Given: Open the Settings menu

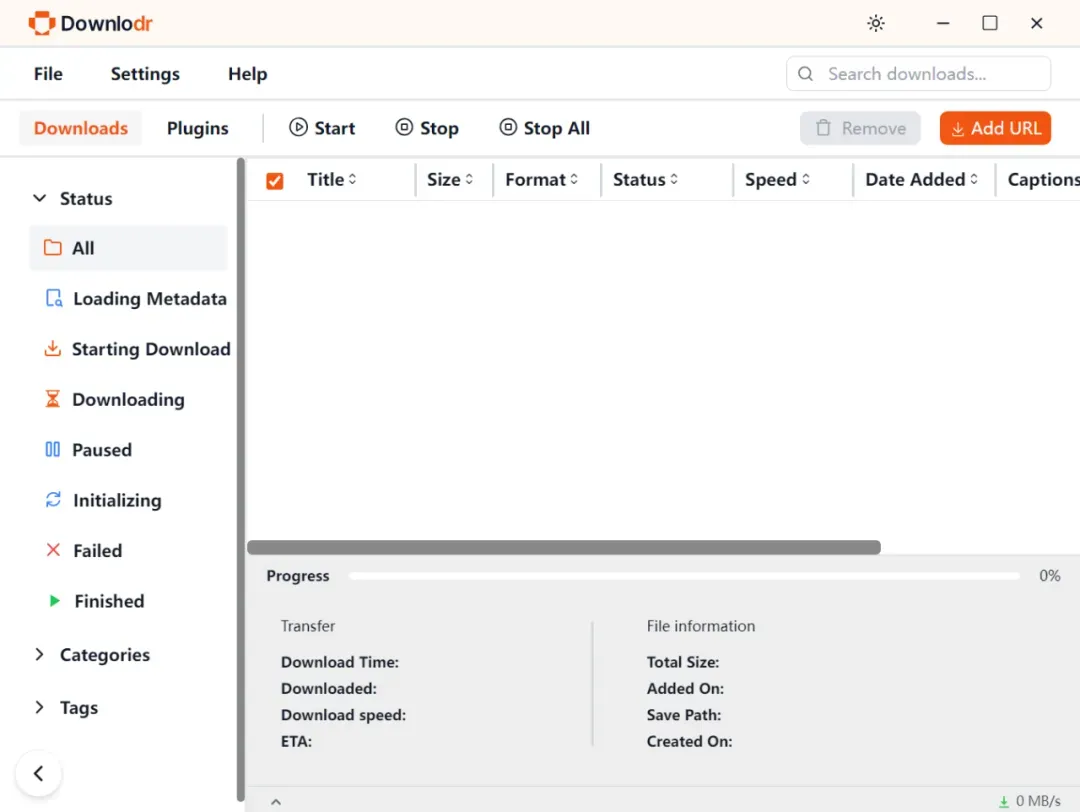Looking at the screenshot, I should click(145, 74).
